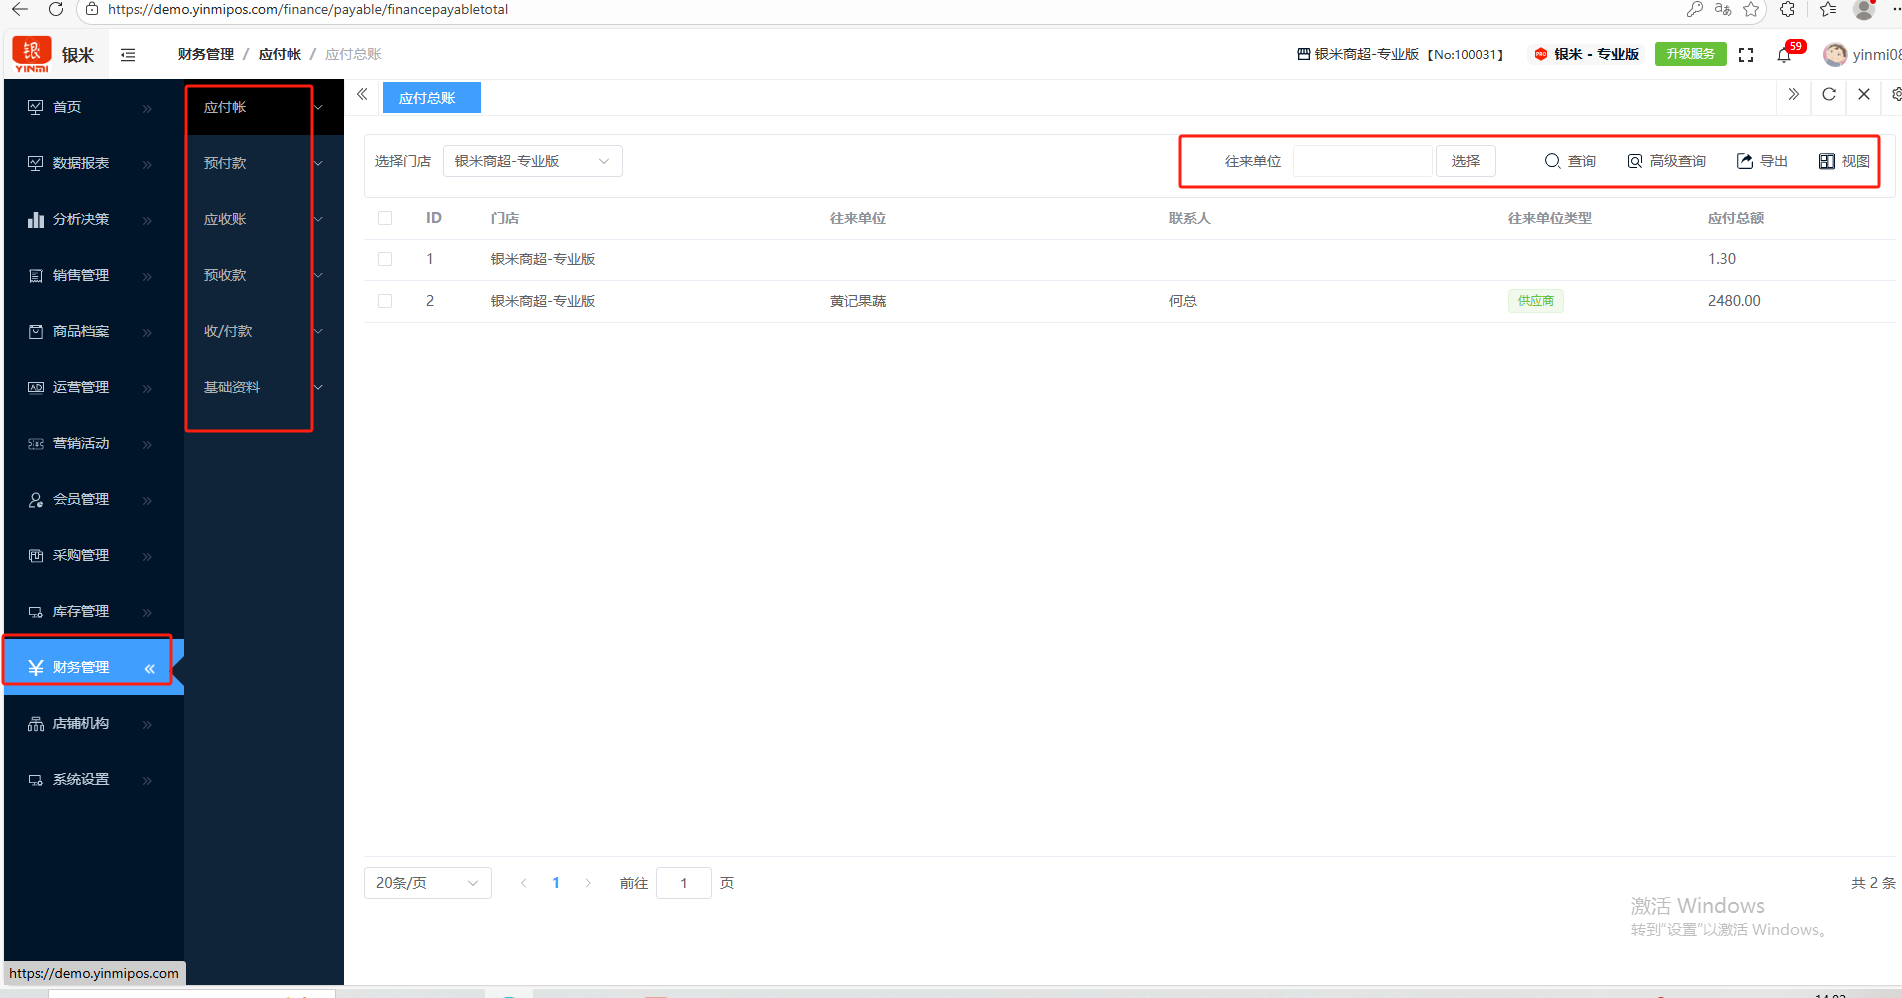Viewport: 1902px width, 998px height.
Task: Click the 往来单位 input field
Action: click(x=1362, y=161)
